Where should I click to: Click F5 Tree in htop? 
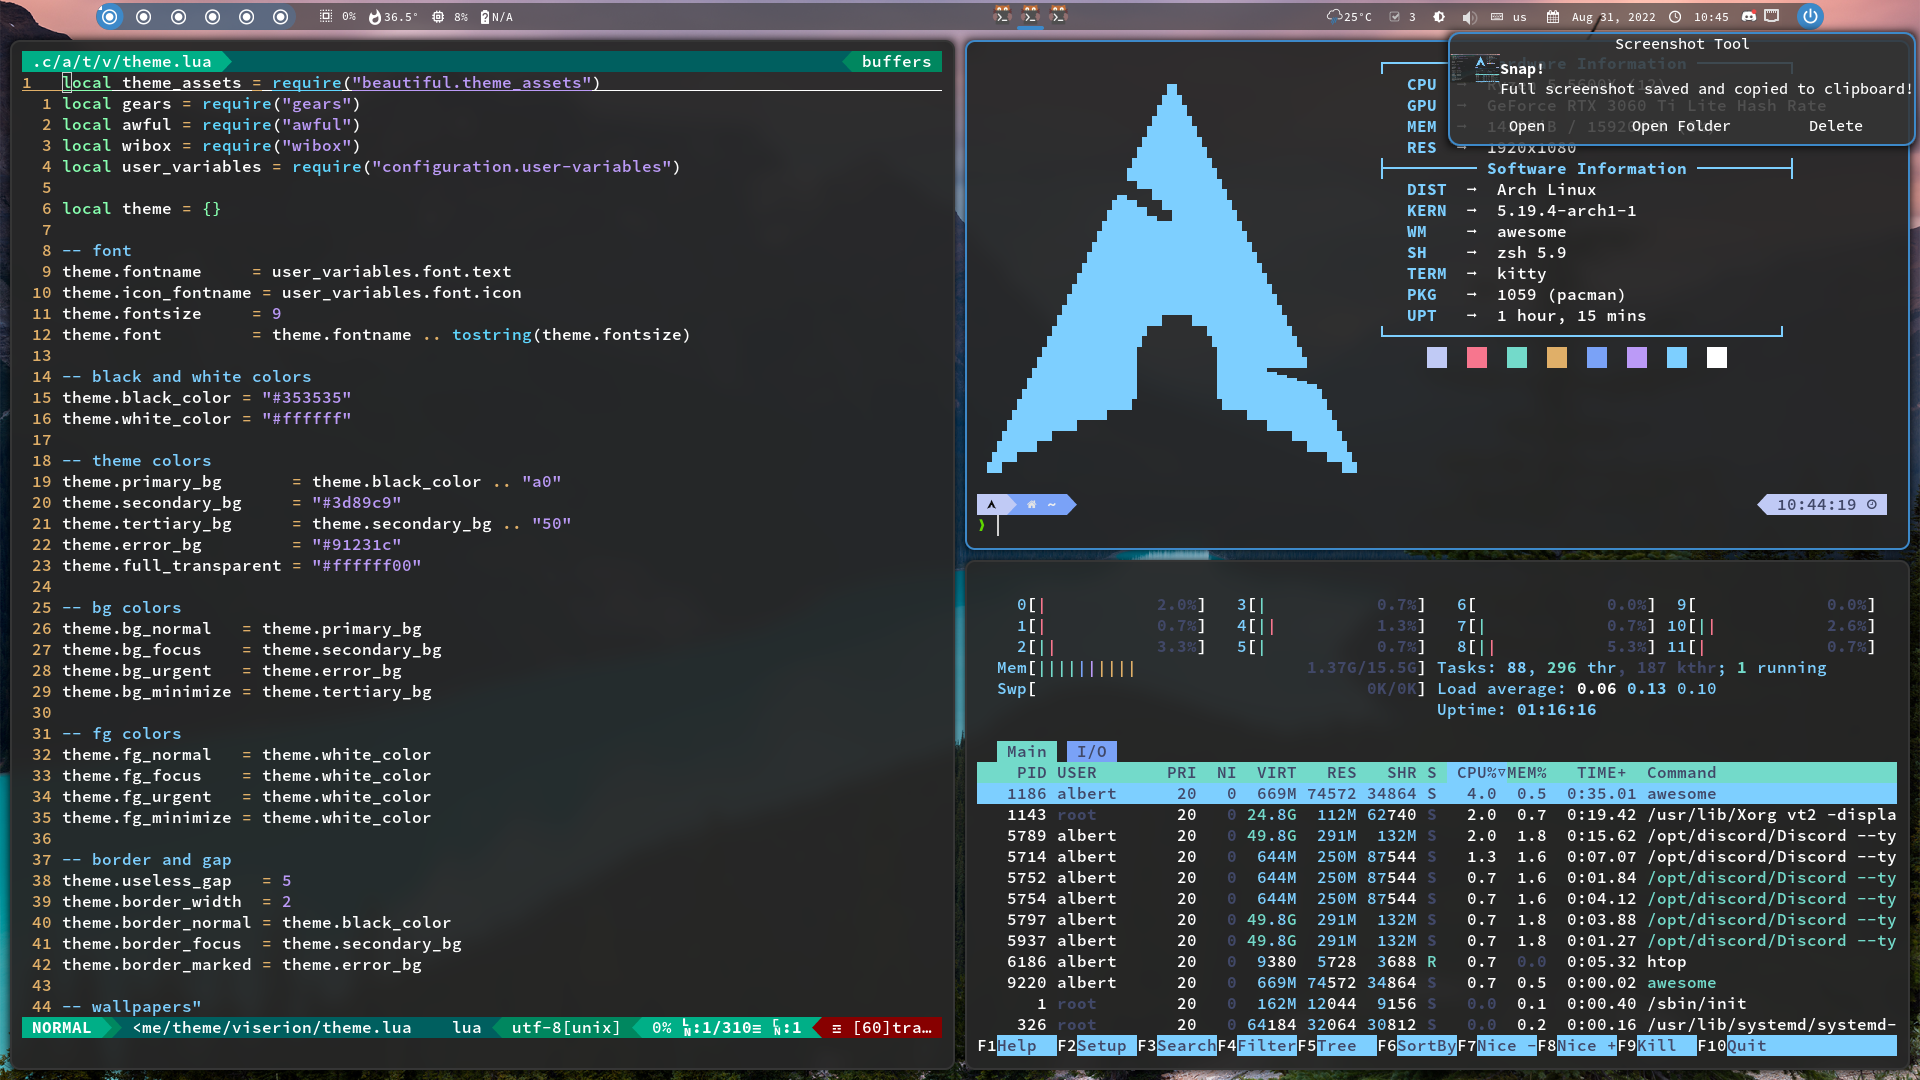[x=1336, y=1045]
